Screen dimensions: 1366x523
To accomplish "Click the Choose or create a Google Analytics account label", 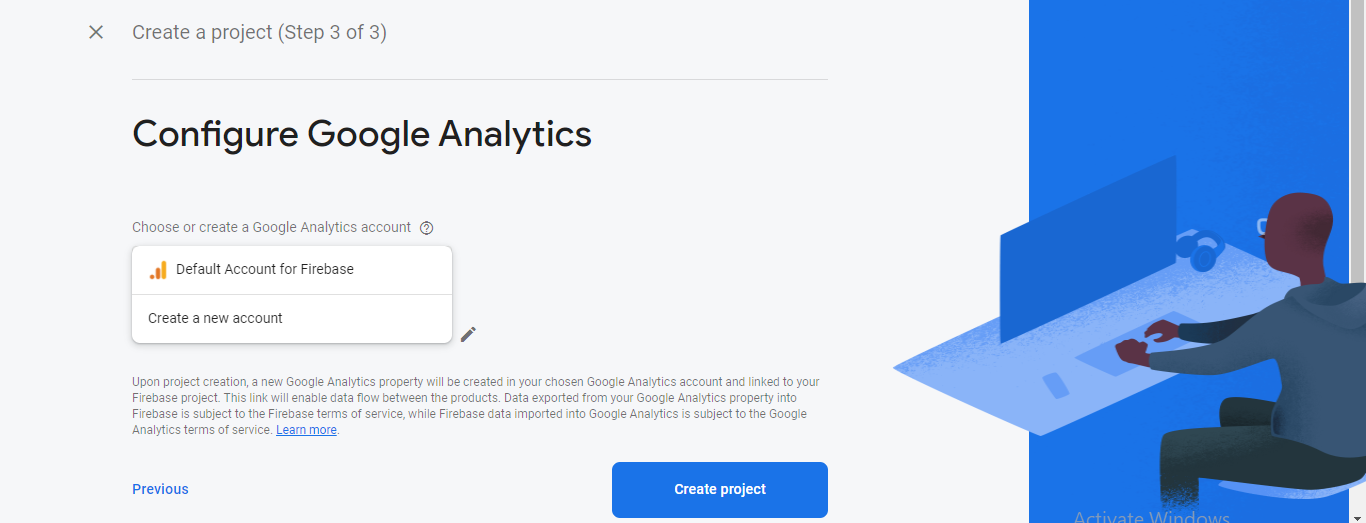I will point(271,227).
